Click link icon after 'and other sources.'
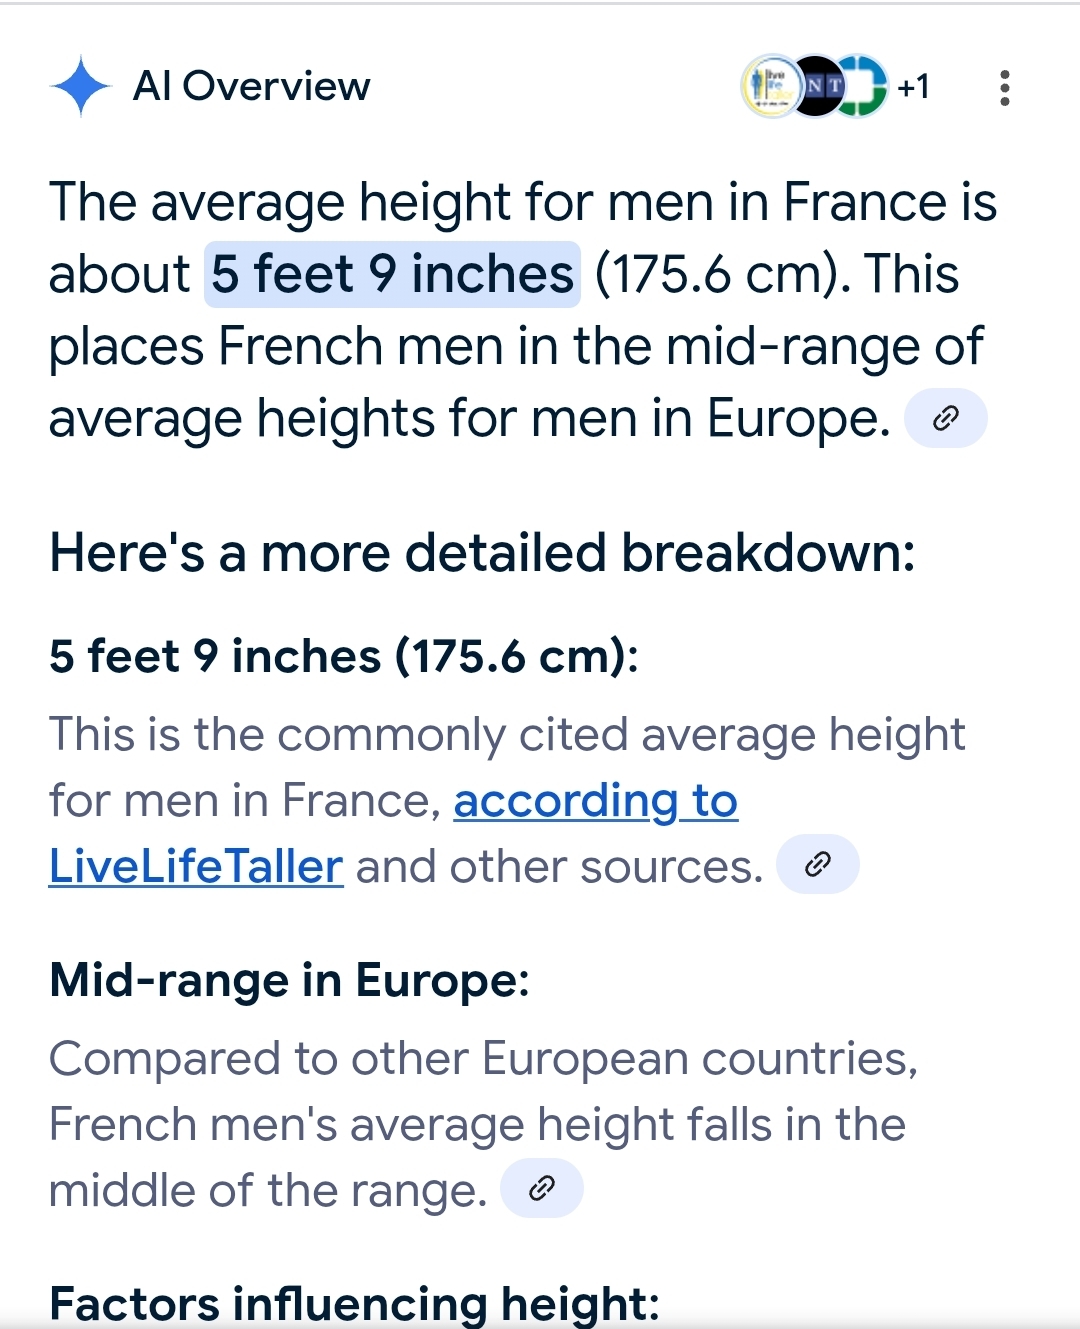 (x=817, y=864)
